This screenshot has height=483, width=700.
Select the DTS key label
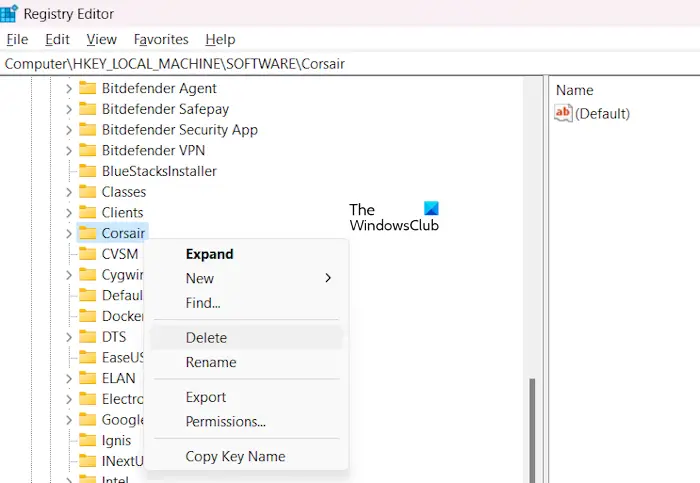tap(114, 337)
